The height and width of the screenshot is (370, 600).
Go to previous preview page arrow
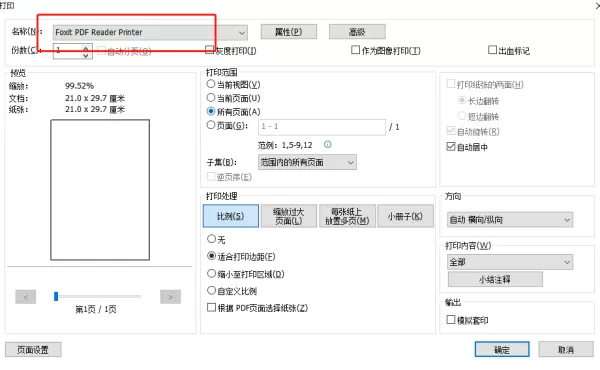click(26, 297)
